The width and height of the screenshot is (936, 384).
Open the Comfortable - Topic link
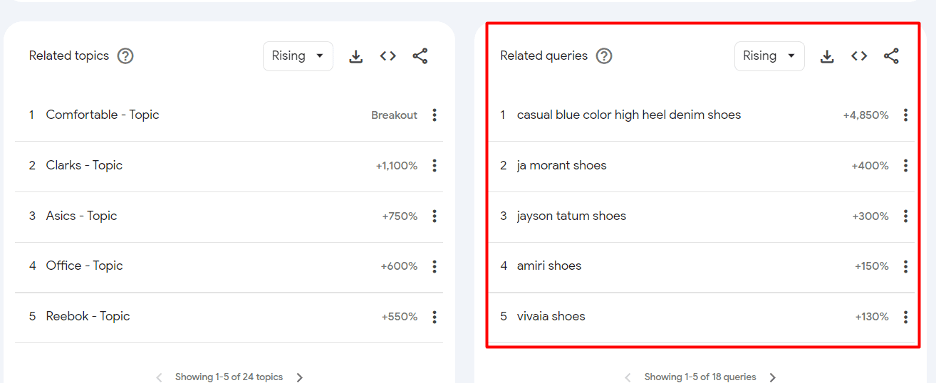[x=103, y=115]
